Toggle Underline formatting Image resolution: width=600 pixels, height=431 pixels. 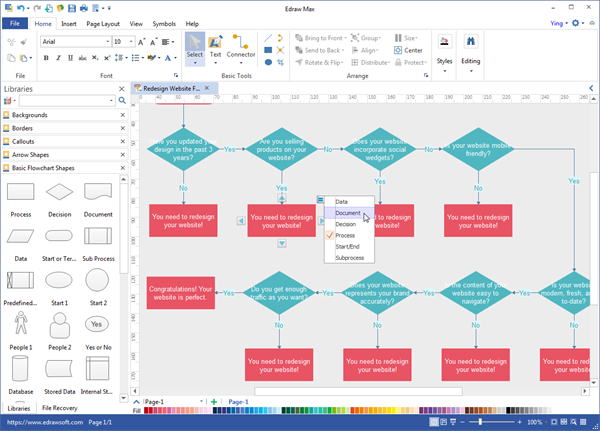pos(70,58)
